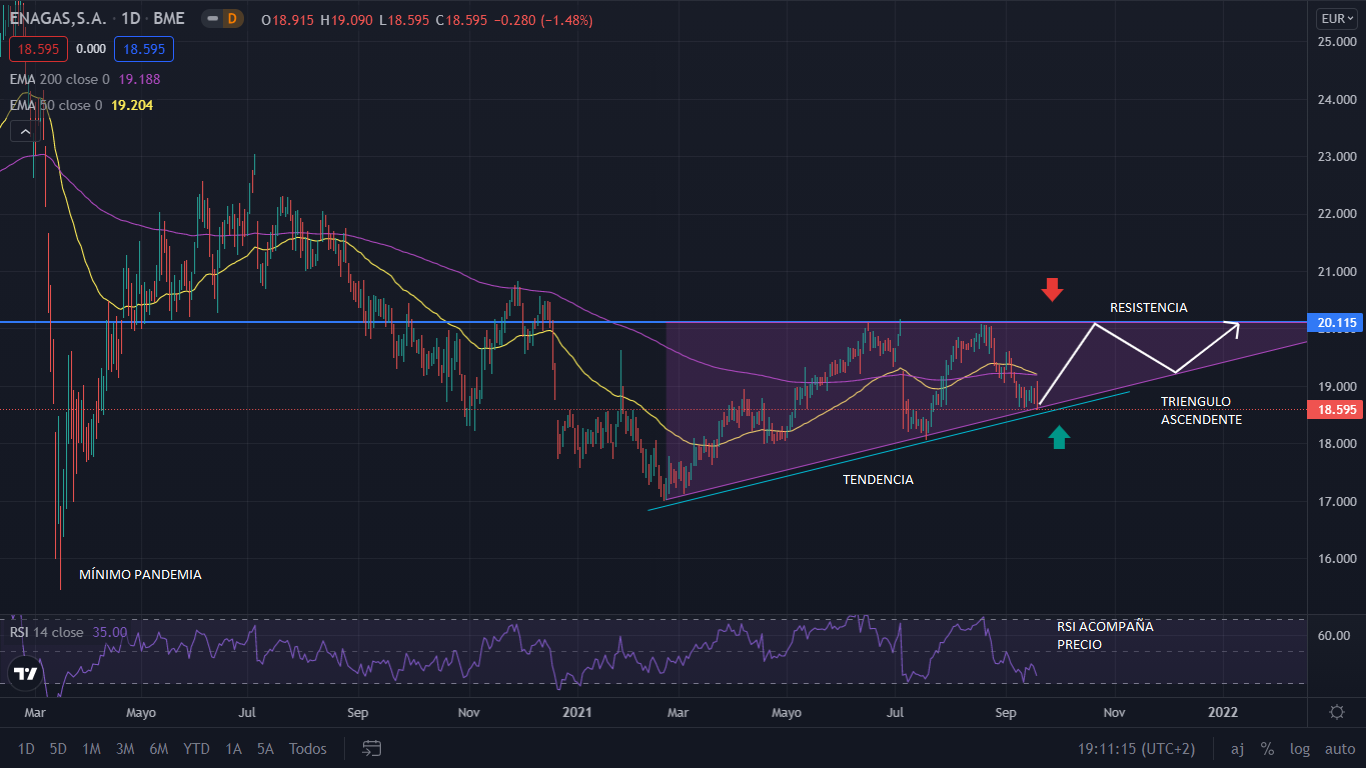
Task: Select the RSI 14 close indicator label
Action: [x=46, y=632]
